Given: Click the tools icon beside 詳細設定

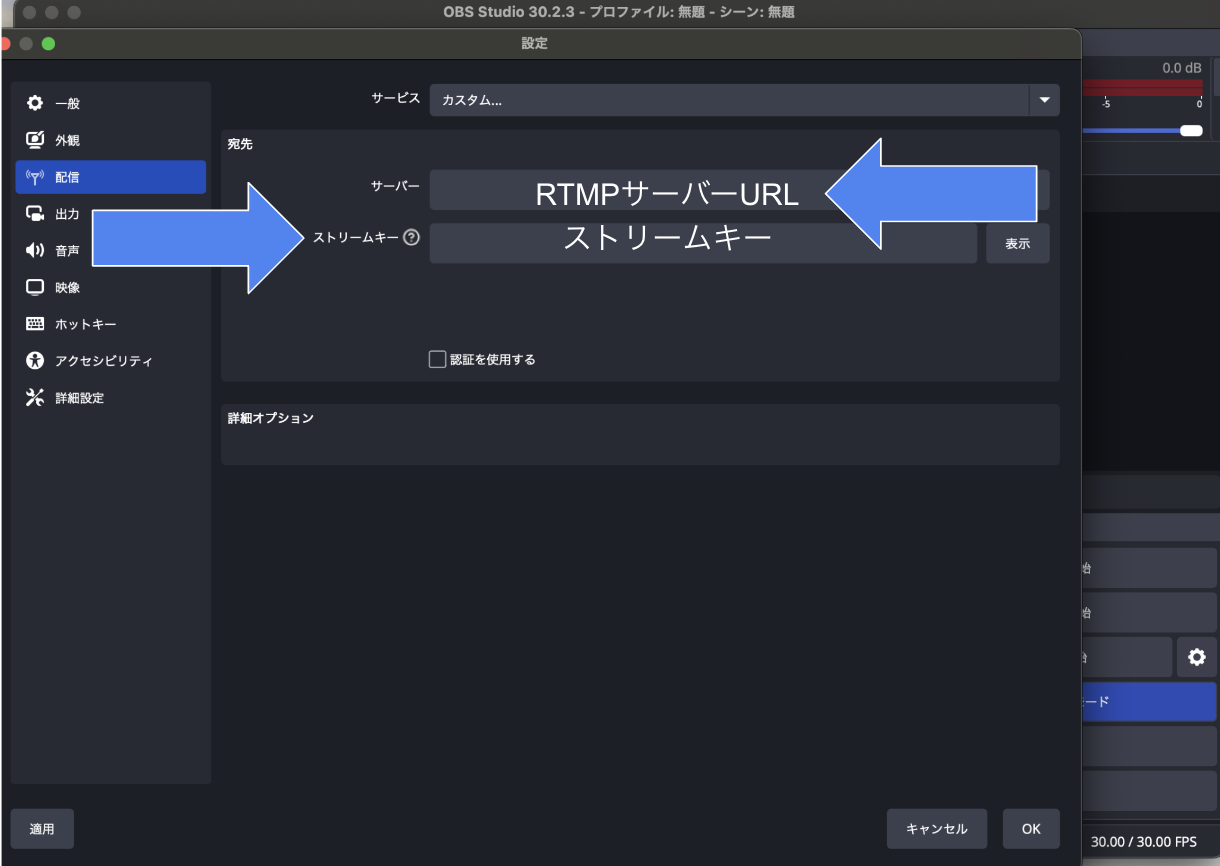Looking at the screenshot, I should 35,398.
